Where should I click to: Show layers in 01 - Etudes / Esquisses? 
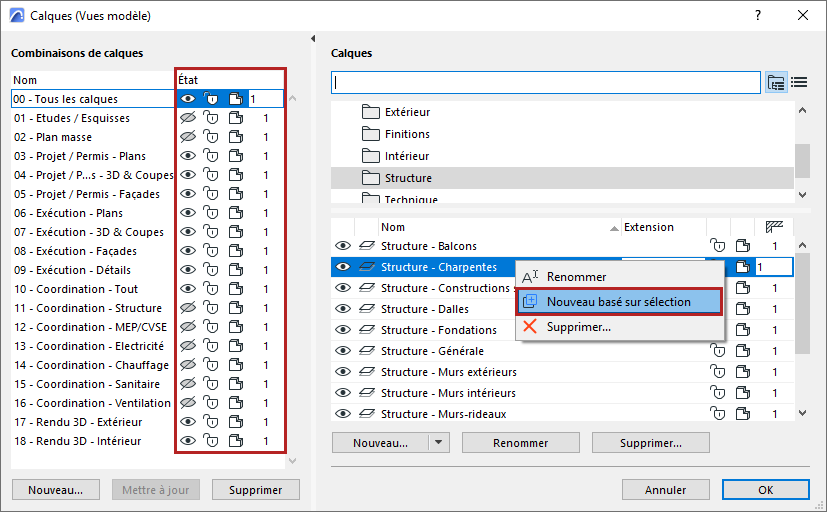pyautogui.click(x=187, y=118)
